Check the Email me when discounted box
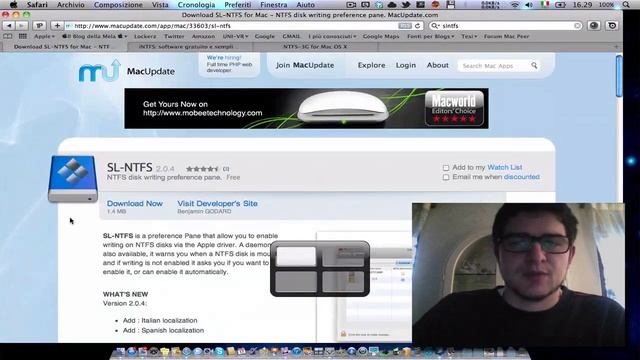 [x=446, y=177]
